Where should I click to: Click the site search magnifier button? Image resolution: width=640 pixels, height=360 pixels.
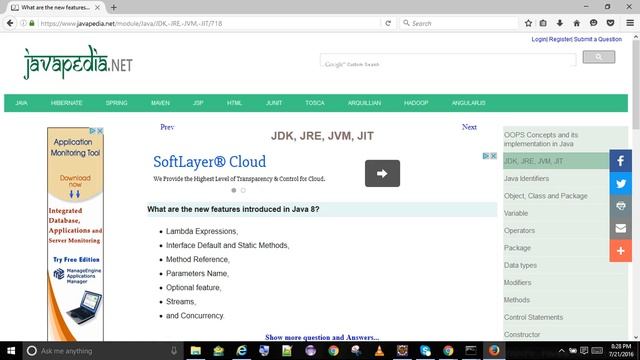click(x=599, y=57)
